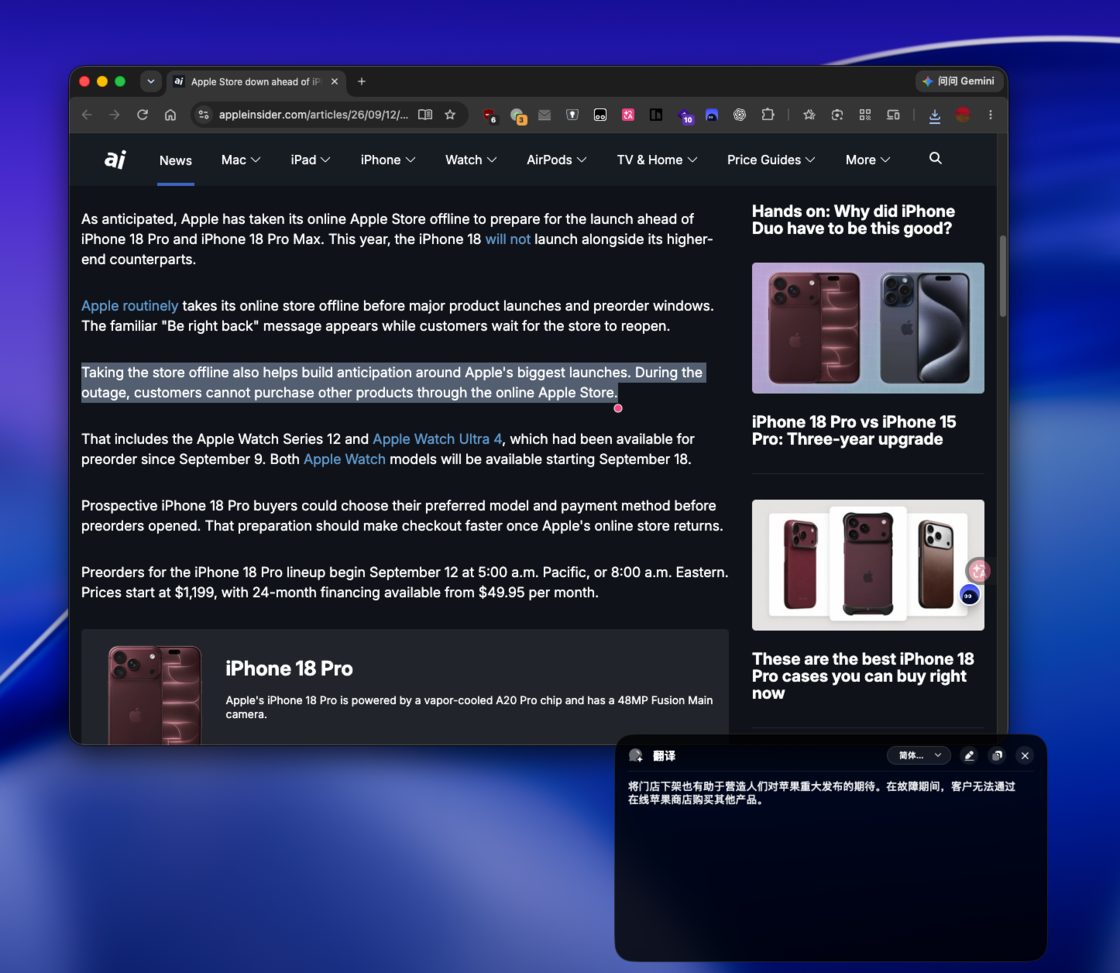
Task: Open the gray mail envelope extension
Action: tap(544, 114)
